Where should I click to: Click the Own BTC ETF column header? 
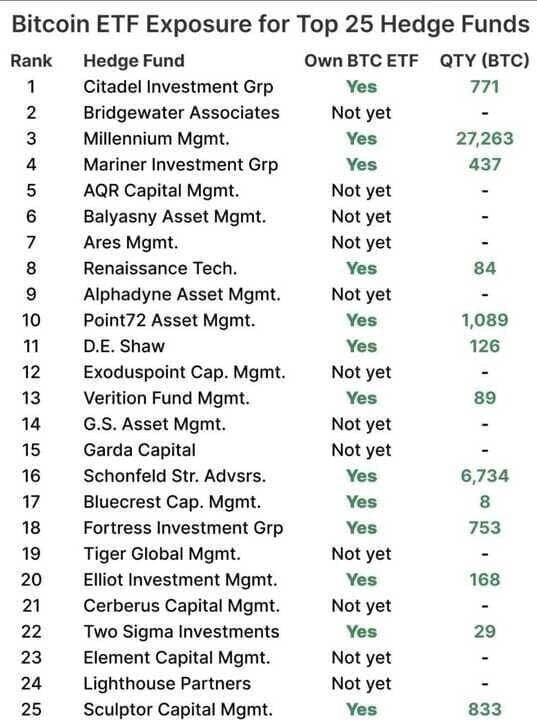click(362, 61)
